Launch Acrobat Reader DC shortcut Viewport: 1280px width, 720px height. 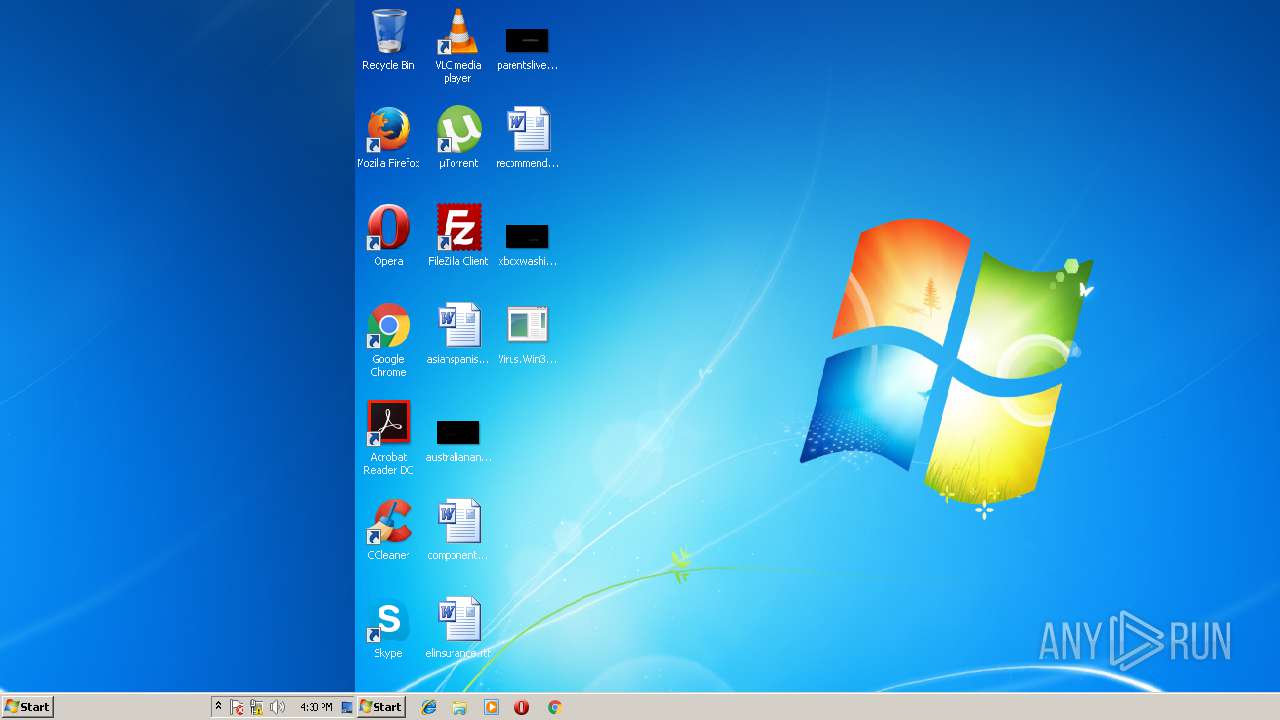388,438
